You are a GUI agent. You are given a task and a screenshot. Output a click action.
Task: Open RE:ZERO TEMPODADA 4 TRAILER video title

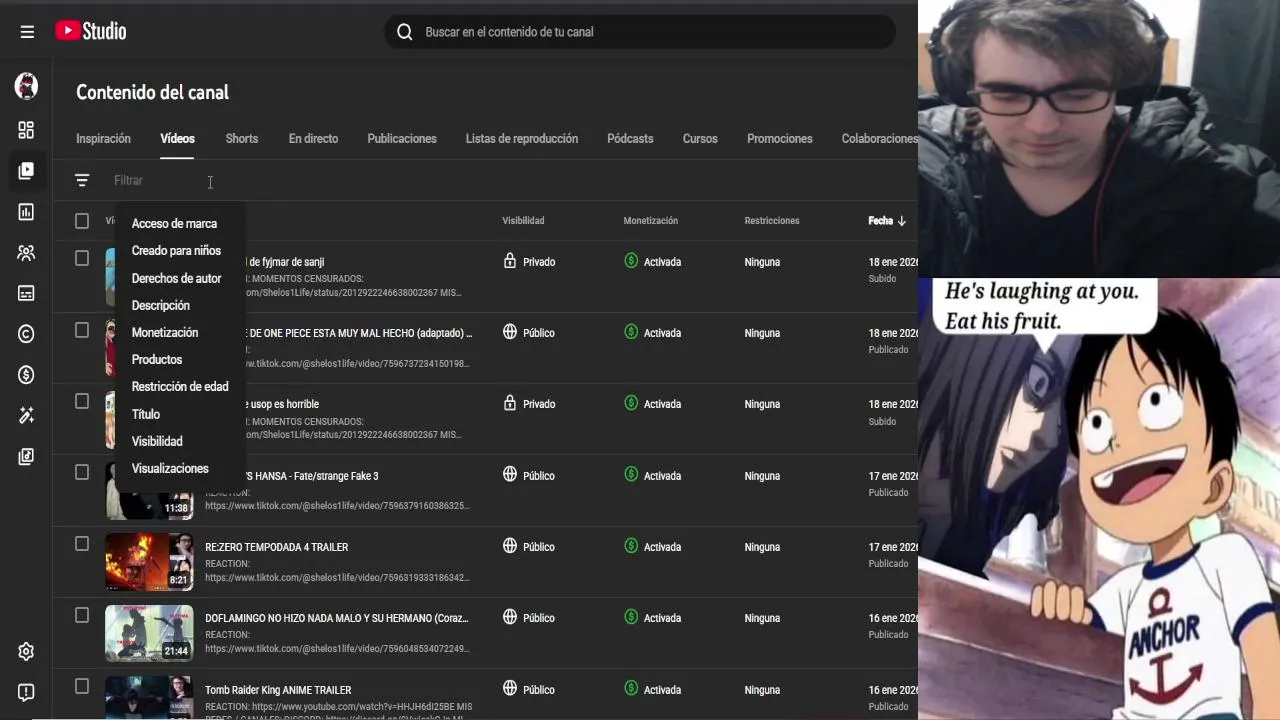277,547
